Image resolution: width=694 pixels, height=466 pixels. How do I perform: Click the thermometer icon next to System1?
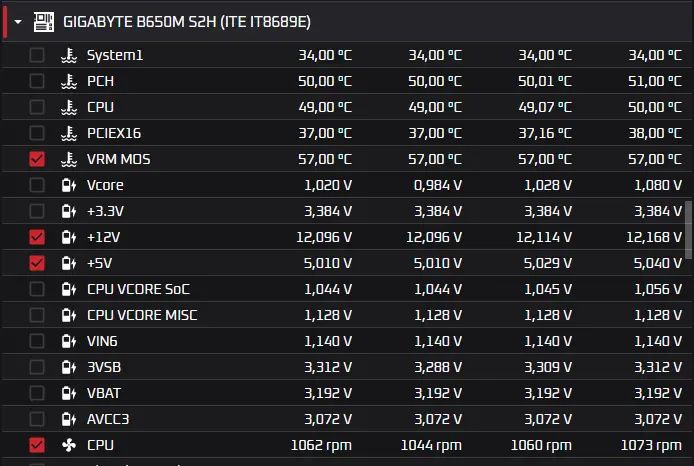[x=69, y=55]
